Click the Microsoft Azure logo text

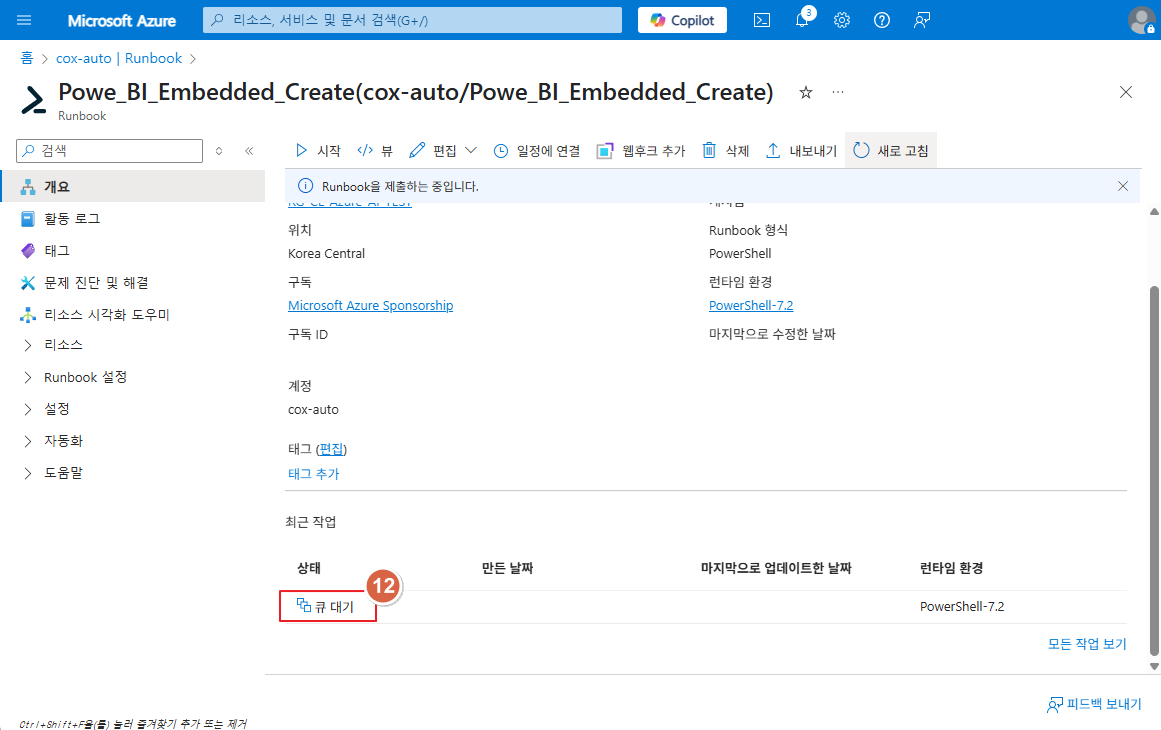(x=121, y=21)
